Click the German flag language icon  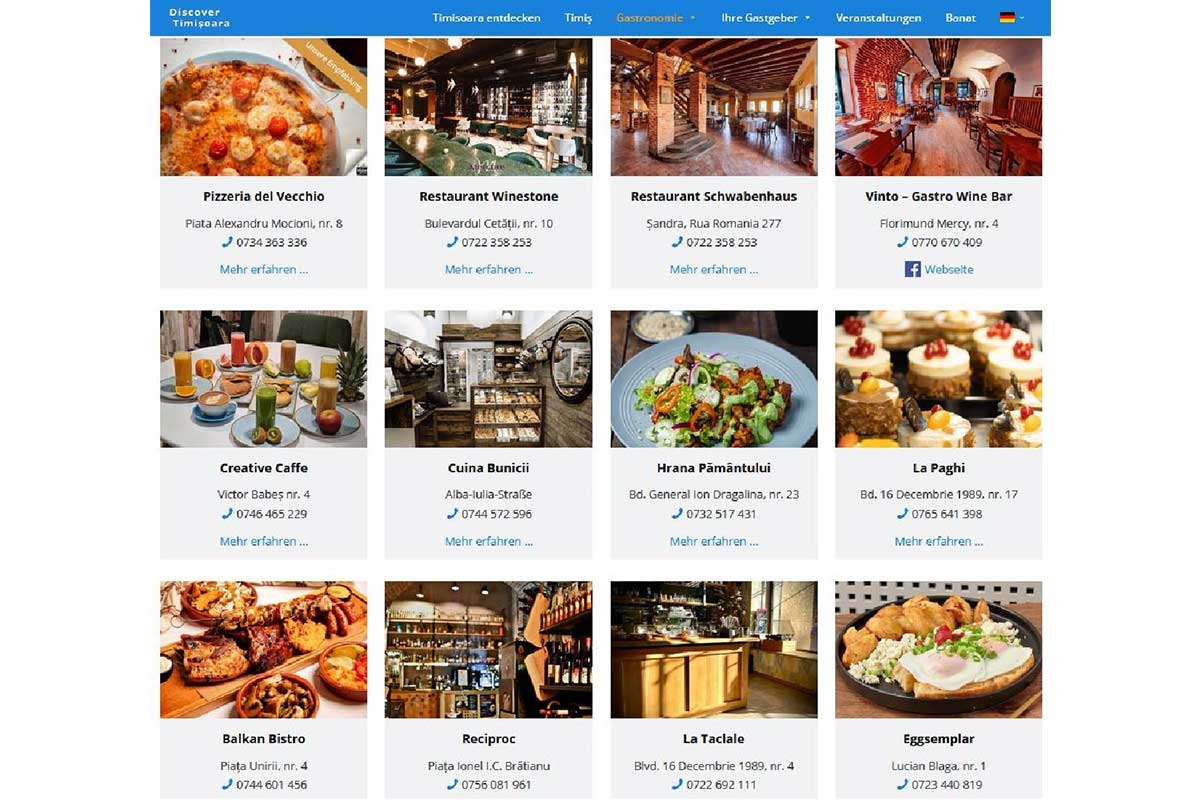coord(1007,18)
